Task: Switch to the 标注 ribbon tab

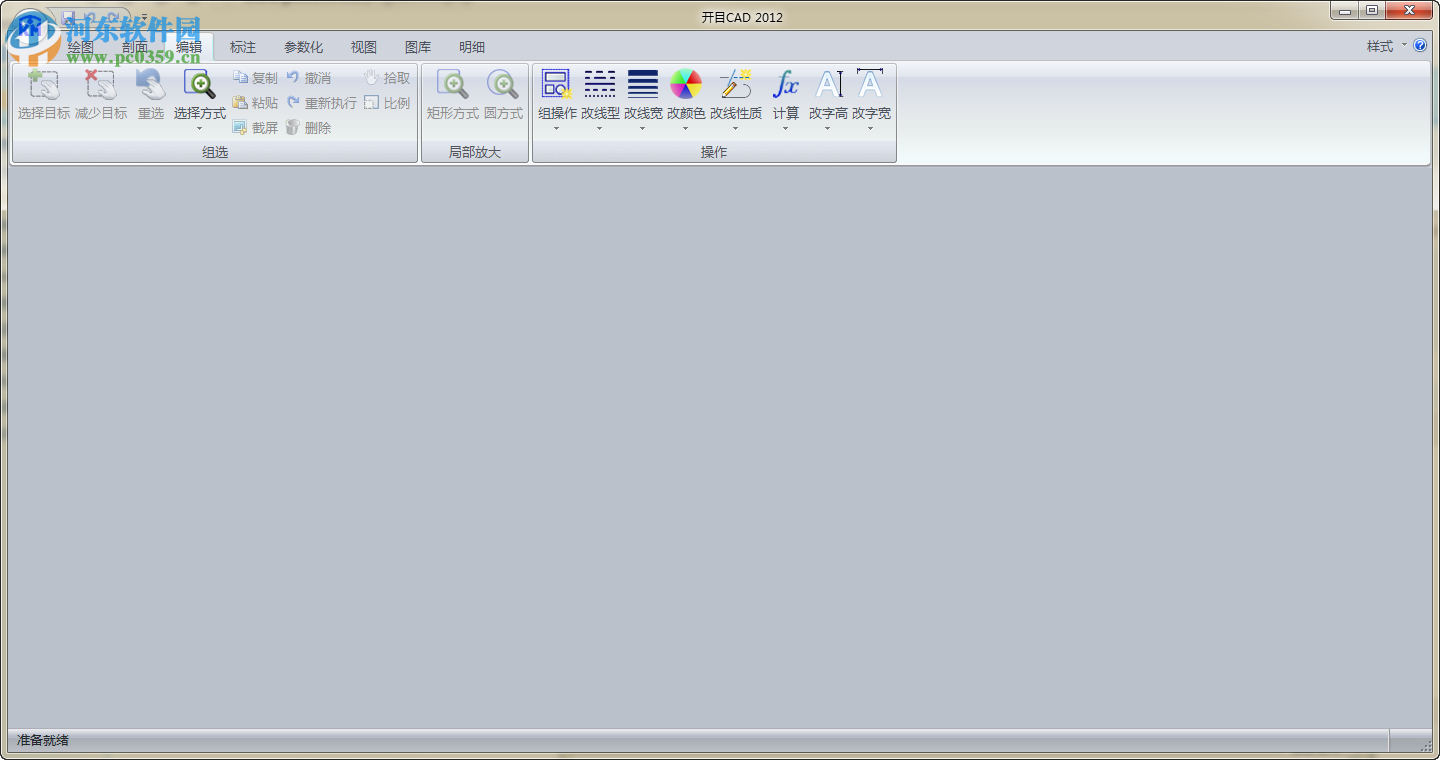Action: (243, 47)
